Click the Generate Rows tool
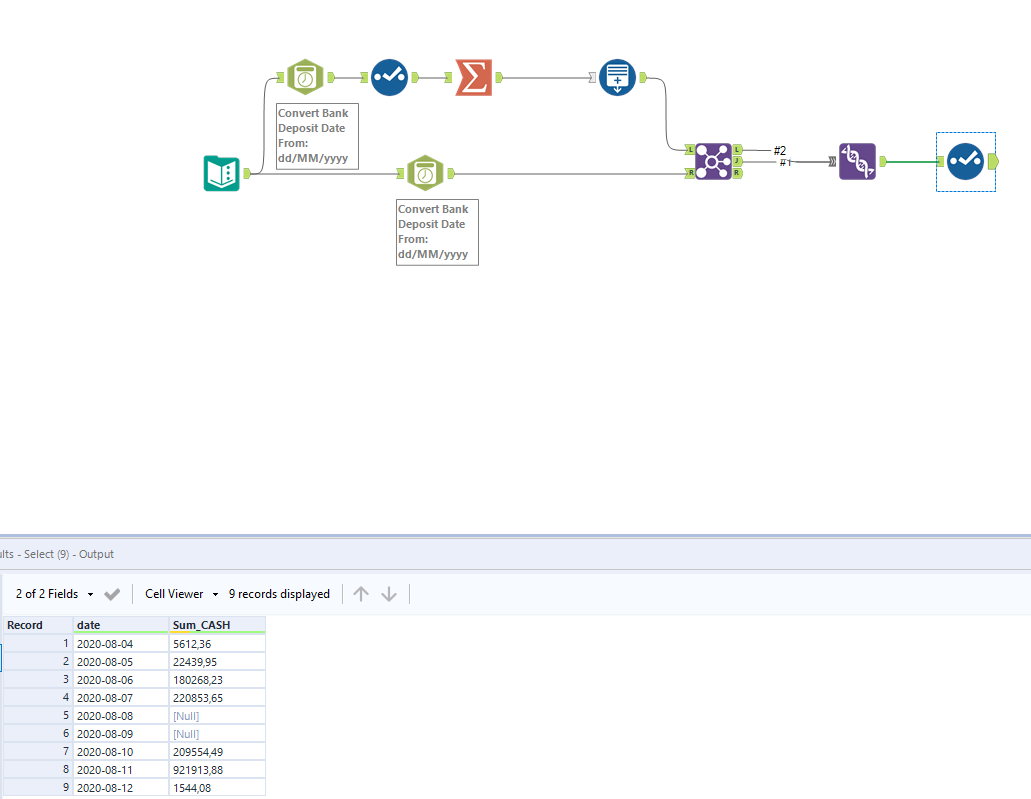The height and width of the screenshot is (799, 1031). click(x=617, y=77)
